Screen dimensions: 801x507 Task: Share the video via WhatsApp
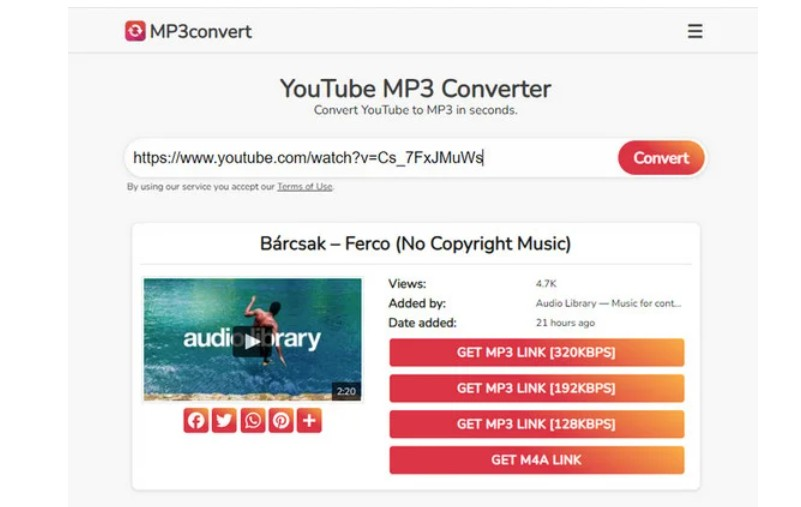pyautogui.click(x=252, y=420)
